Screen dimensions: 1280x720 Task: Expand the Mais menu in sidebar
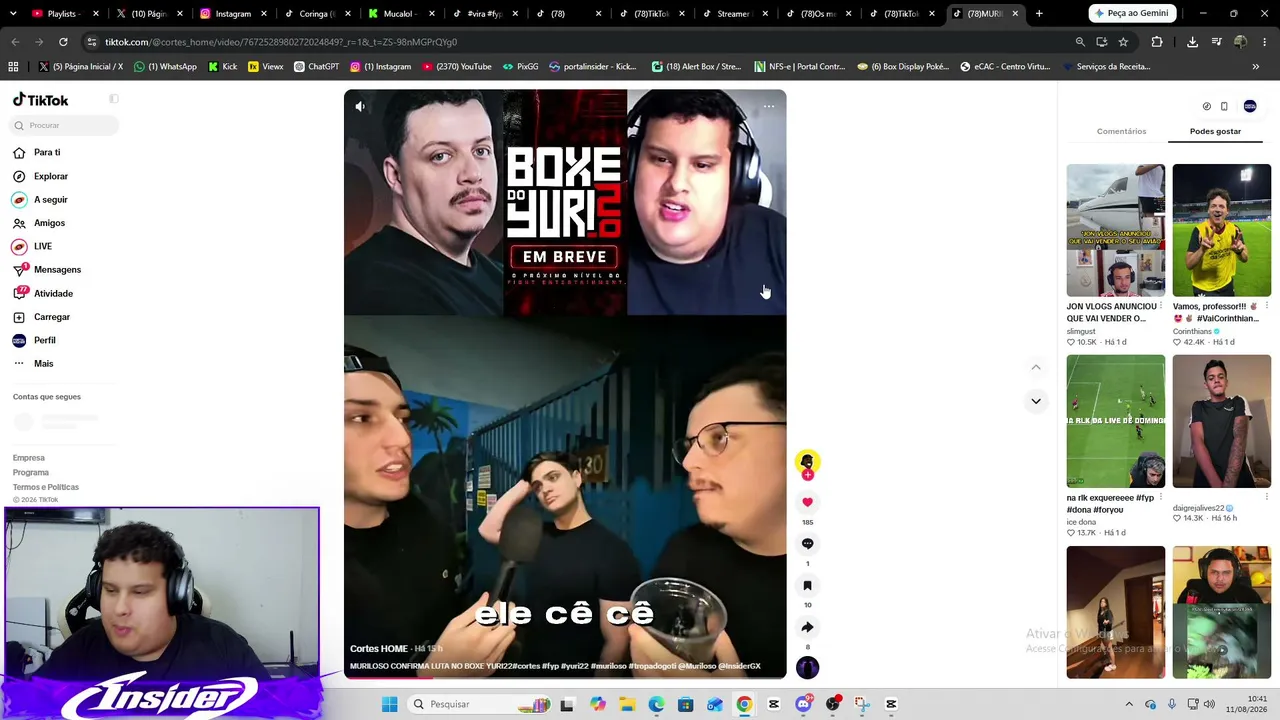click(44, 363)
